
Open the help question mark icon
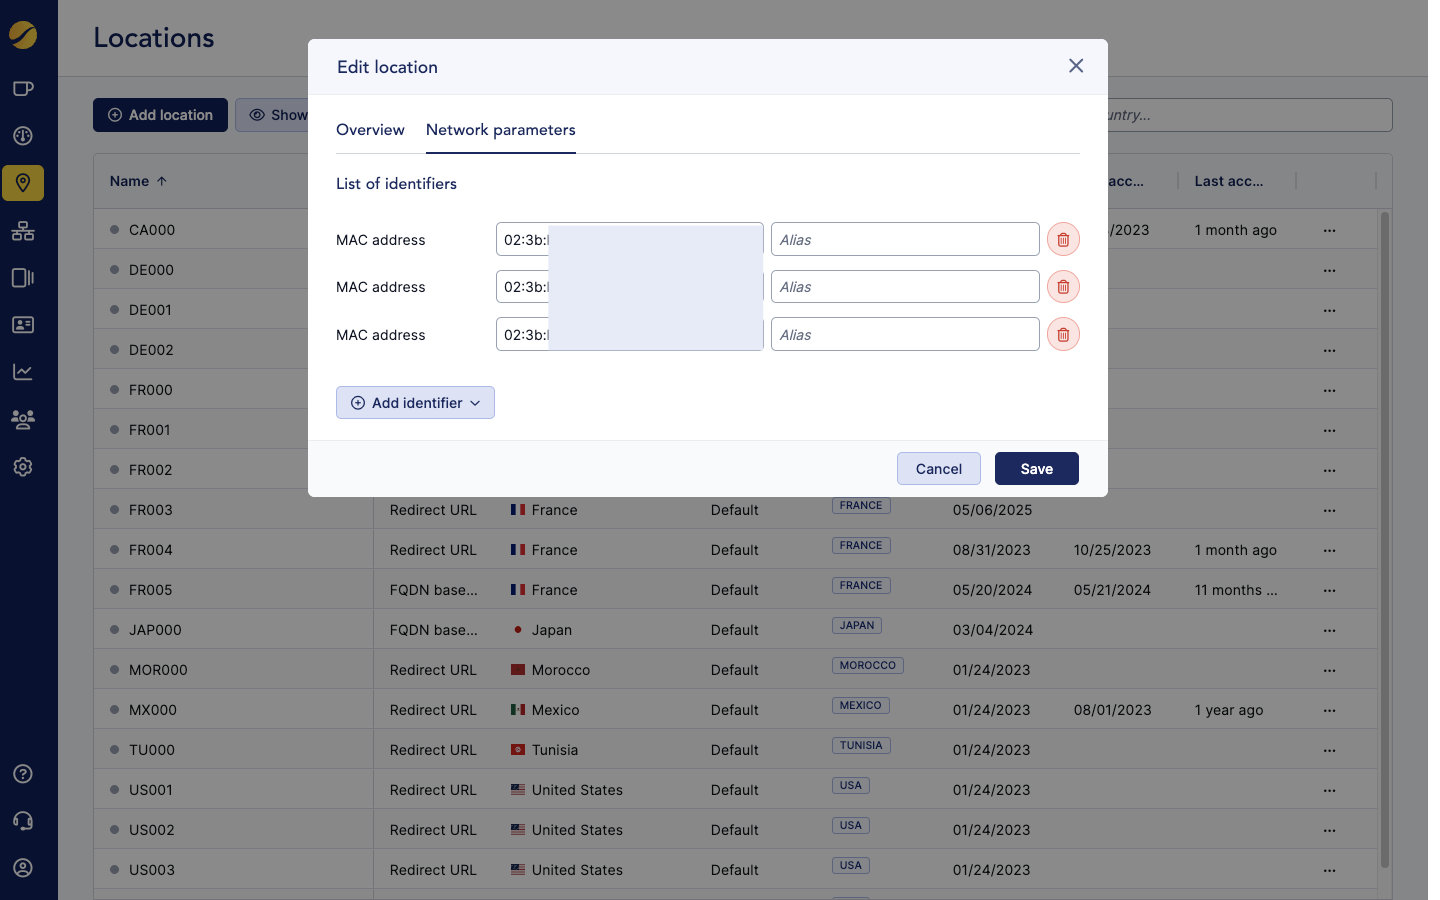[x=23, y=774]
